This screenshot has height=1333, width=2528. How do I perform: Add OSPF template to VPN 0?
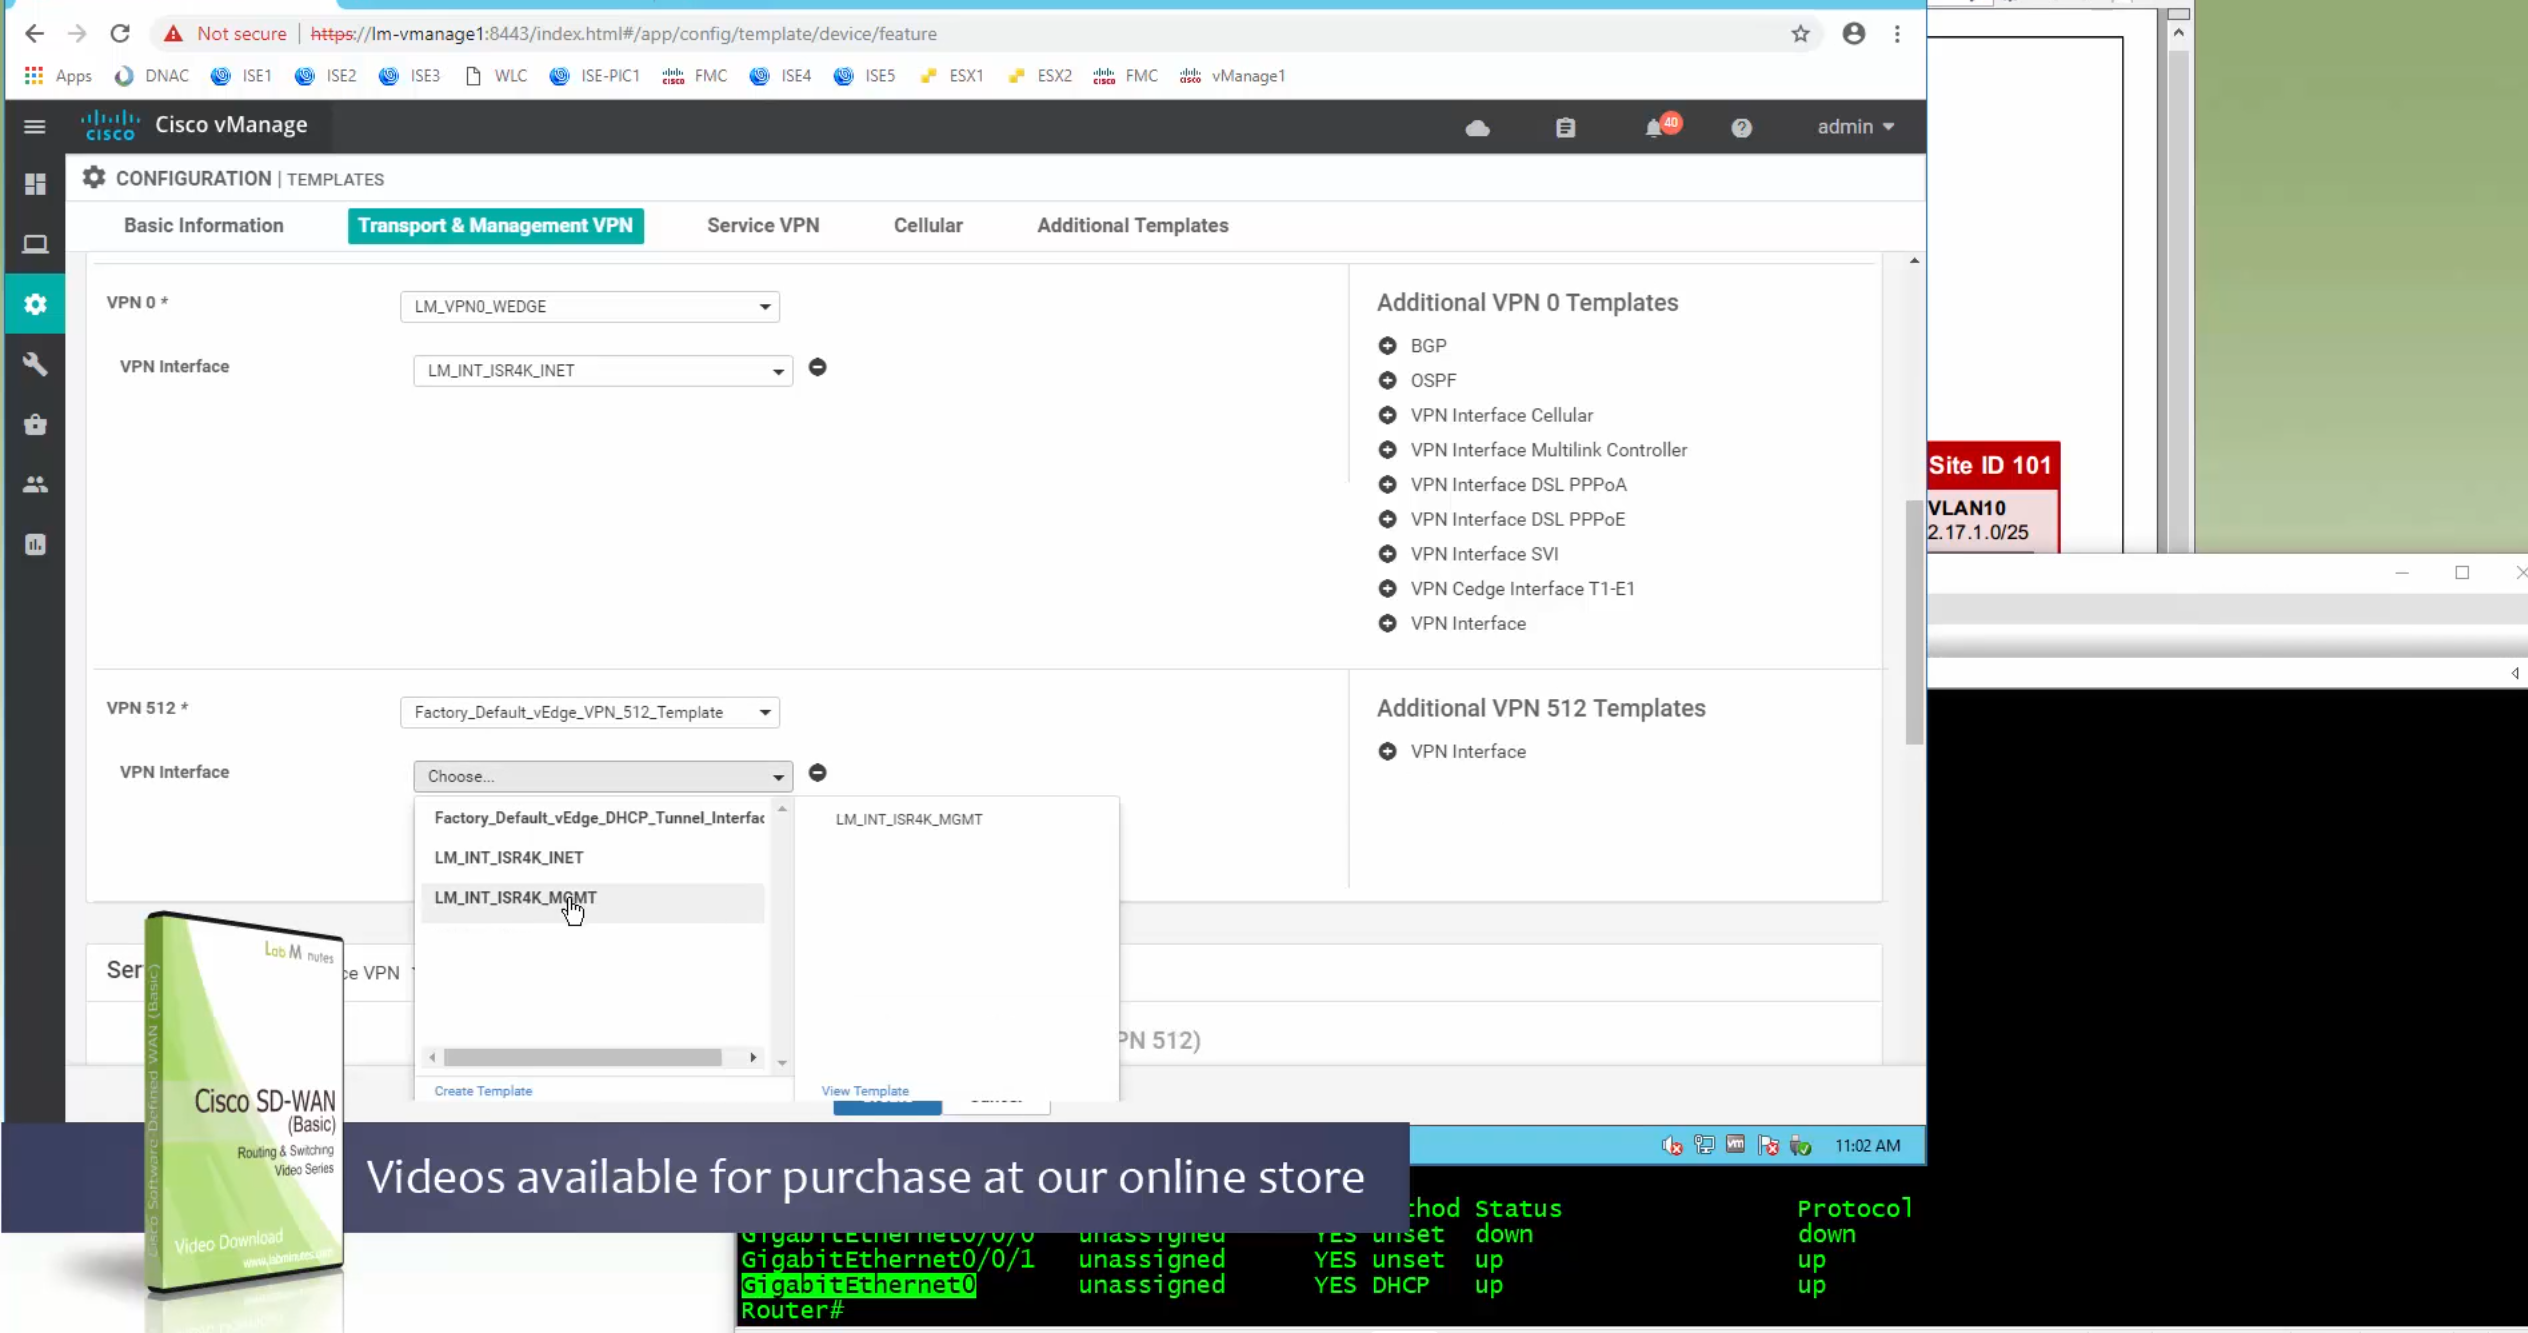click(1387, 380)
